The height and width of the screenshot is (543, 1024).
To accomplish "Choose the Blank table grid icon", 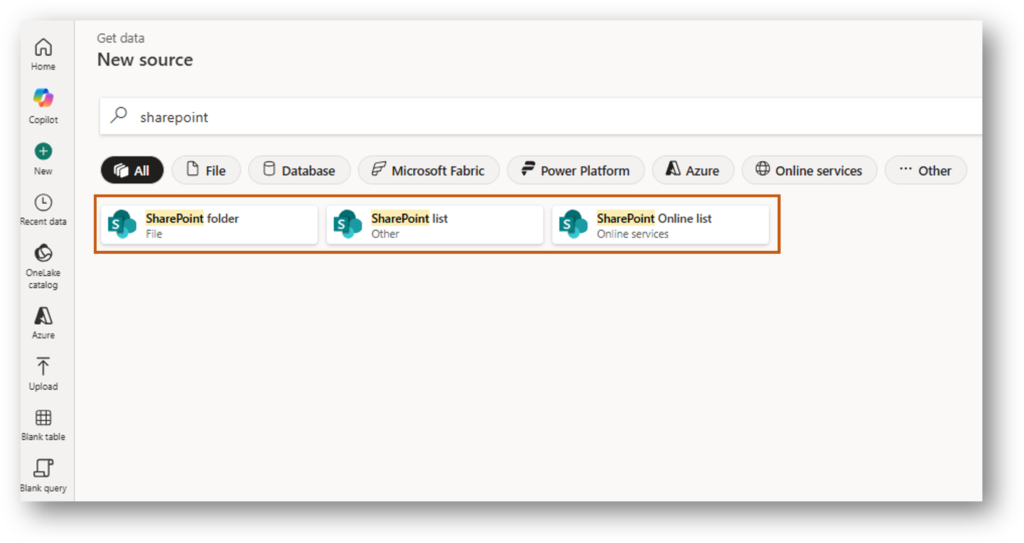I will tap(43, 418).
